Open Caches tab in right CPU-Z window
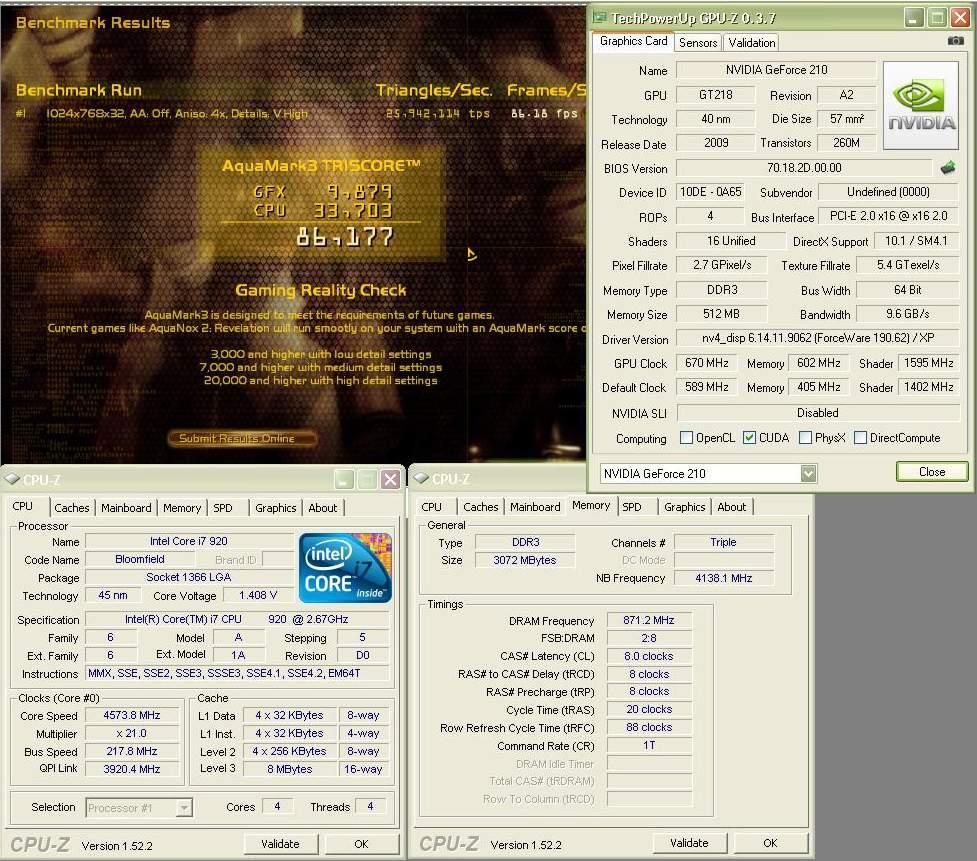Image resolution: width=977 pixels, height=861 pixels. (480, 507)
